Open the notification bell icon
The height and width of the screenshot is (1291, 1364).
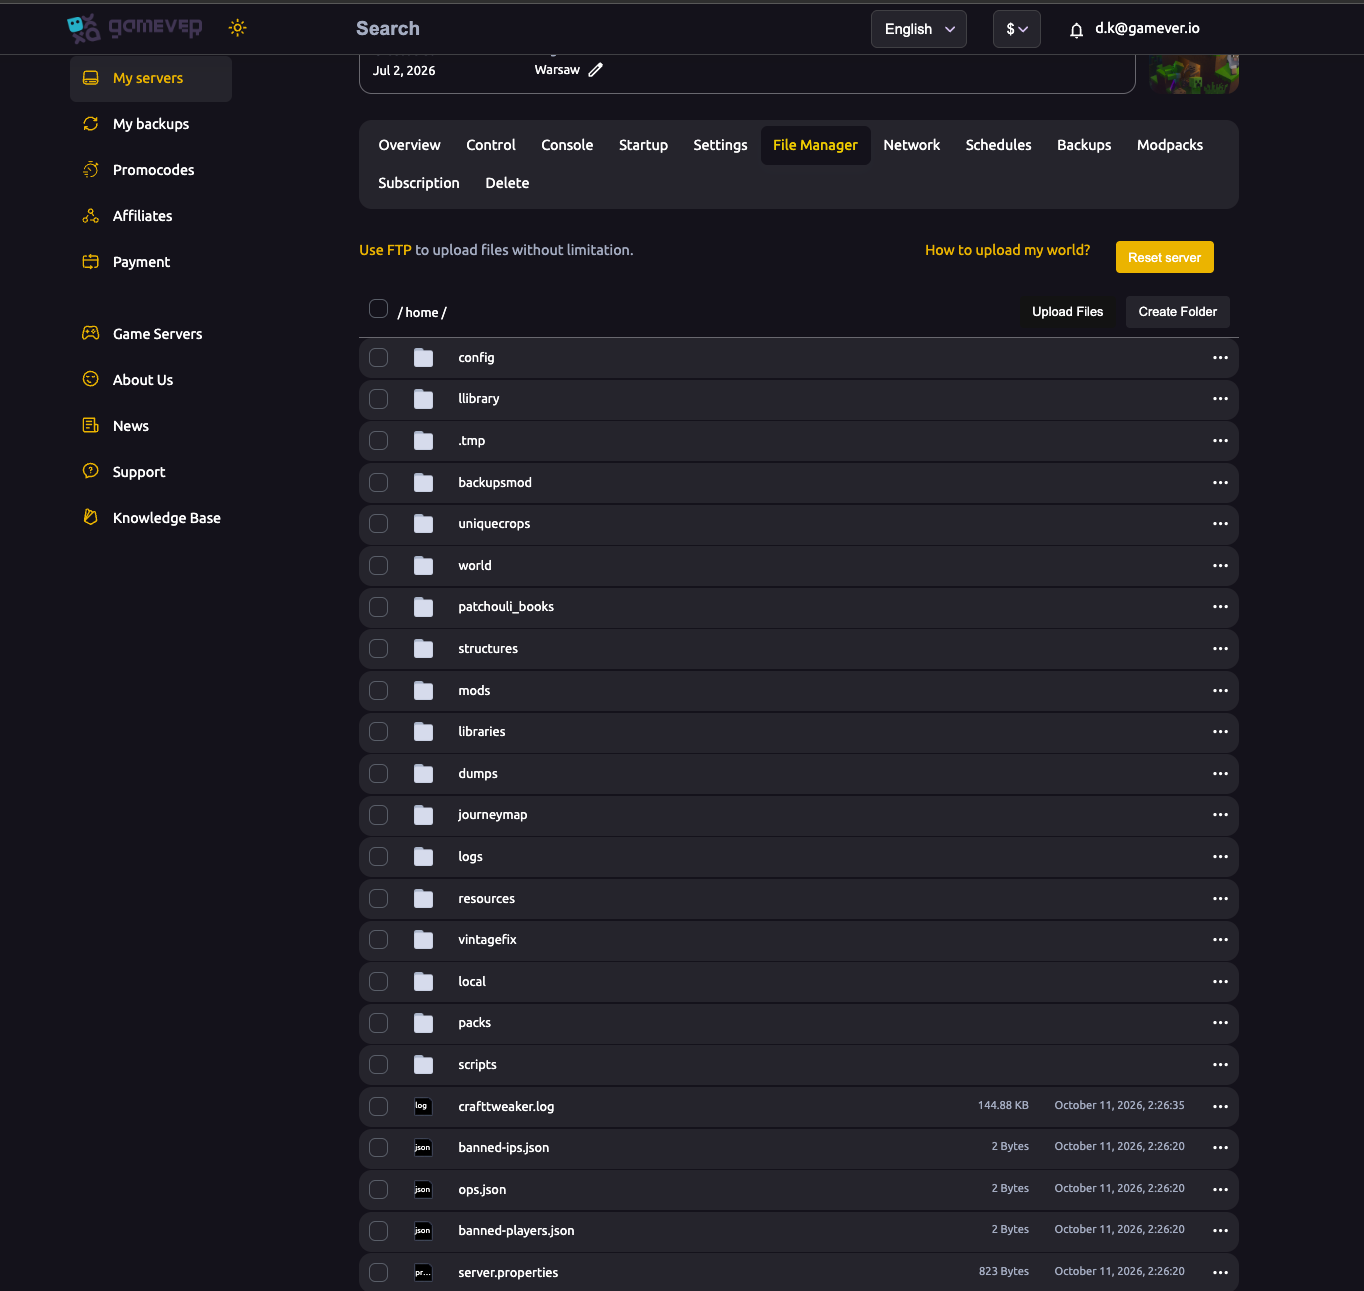(x=1076, y=30)
